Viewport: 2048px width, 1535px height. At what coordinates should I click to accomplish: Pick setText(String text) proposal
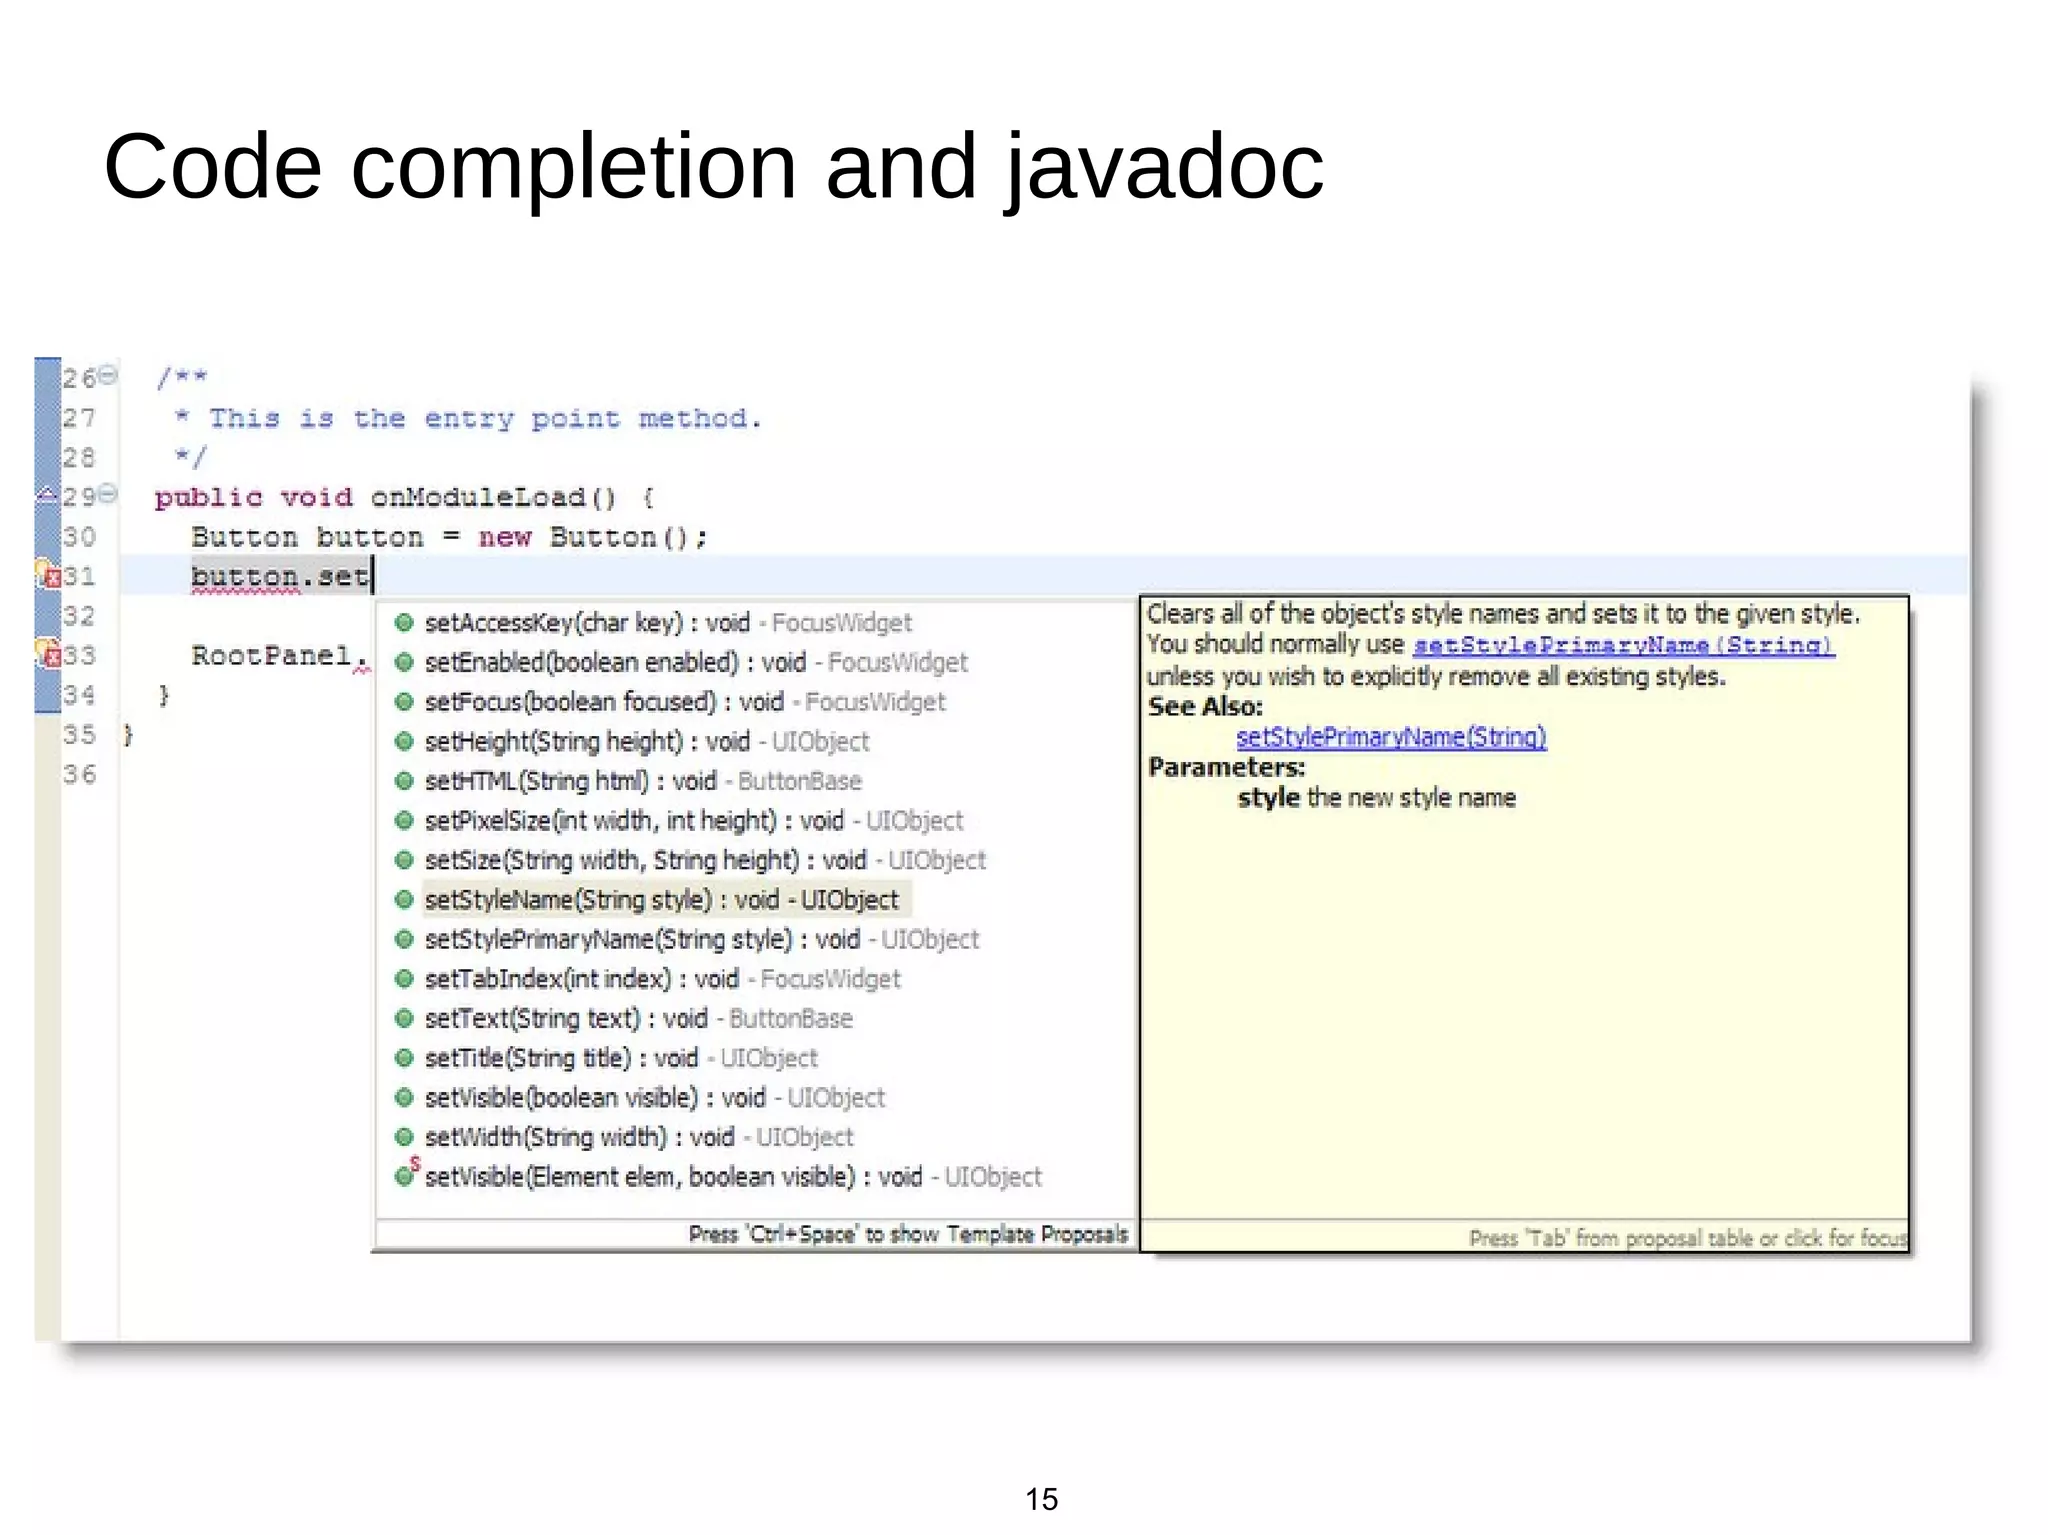click(639, 1019)
